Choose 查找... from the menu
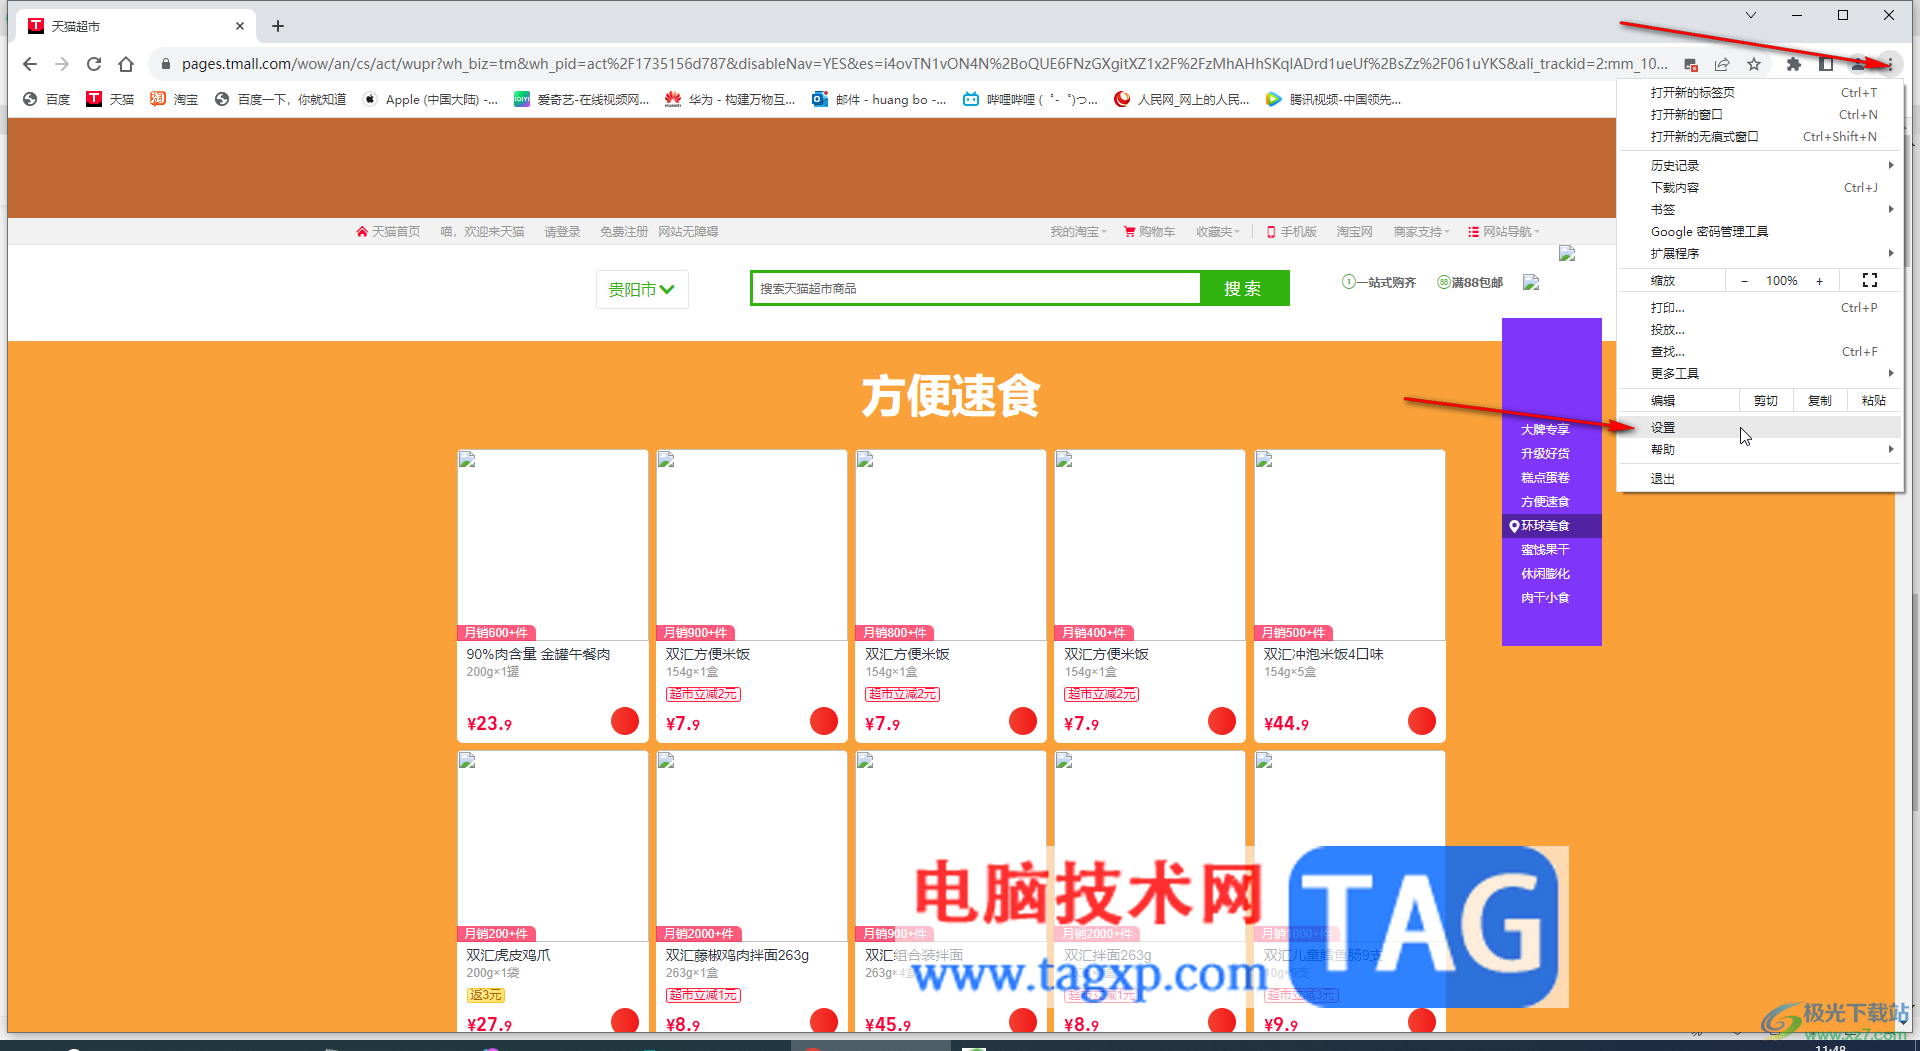This screenshot has width=1920, height=1051. (x=1760, y=352)
